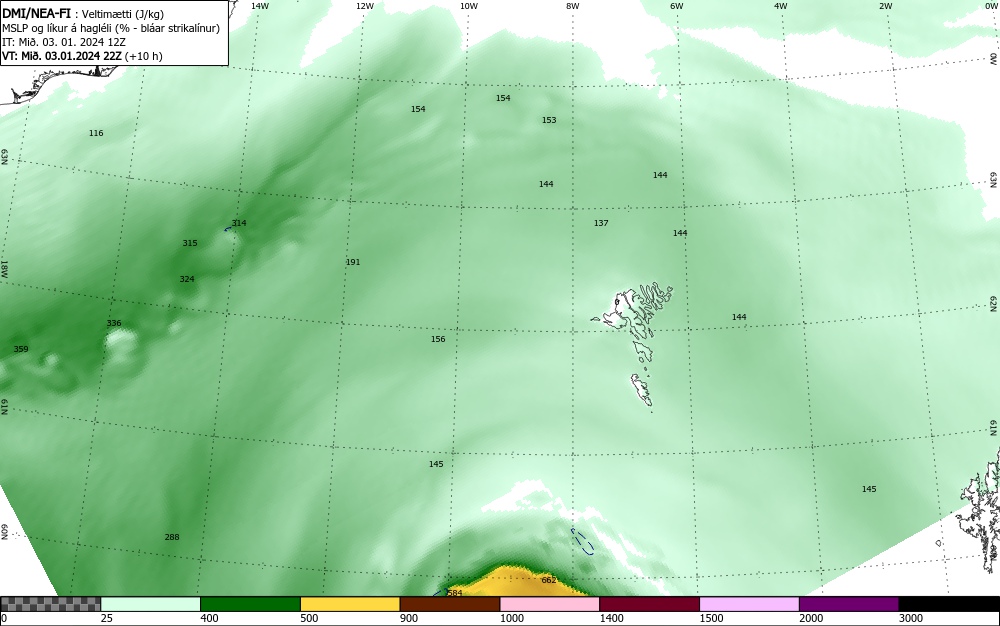This screenshot has height=626, width=1000.
Task: Select the 12W longitude label
Action: point(364,6)
